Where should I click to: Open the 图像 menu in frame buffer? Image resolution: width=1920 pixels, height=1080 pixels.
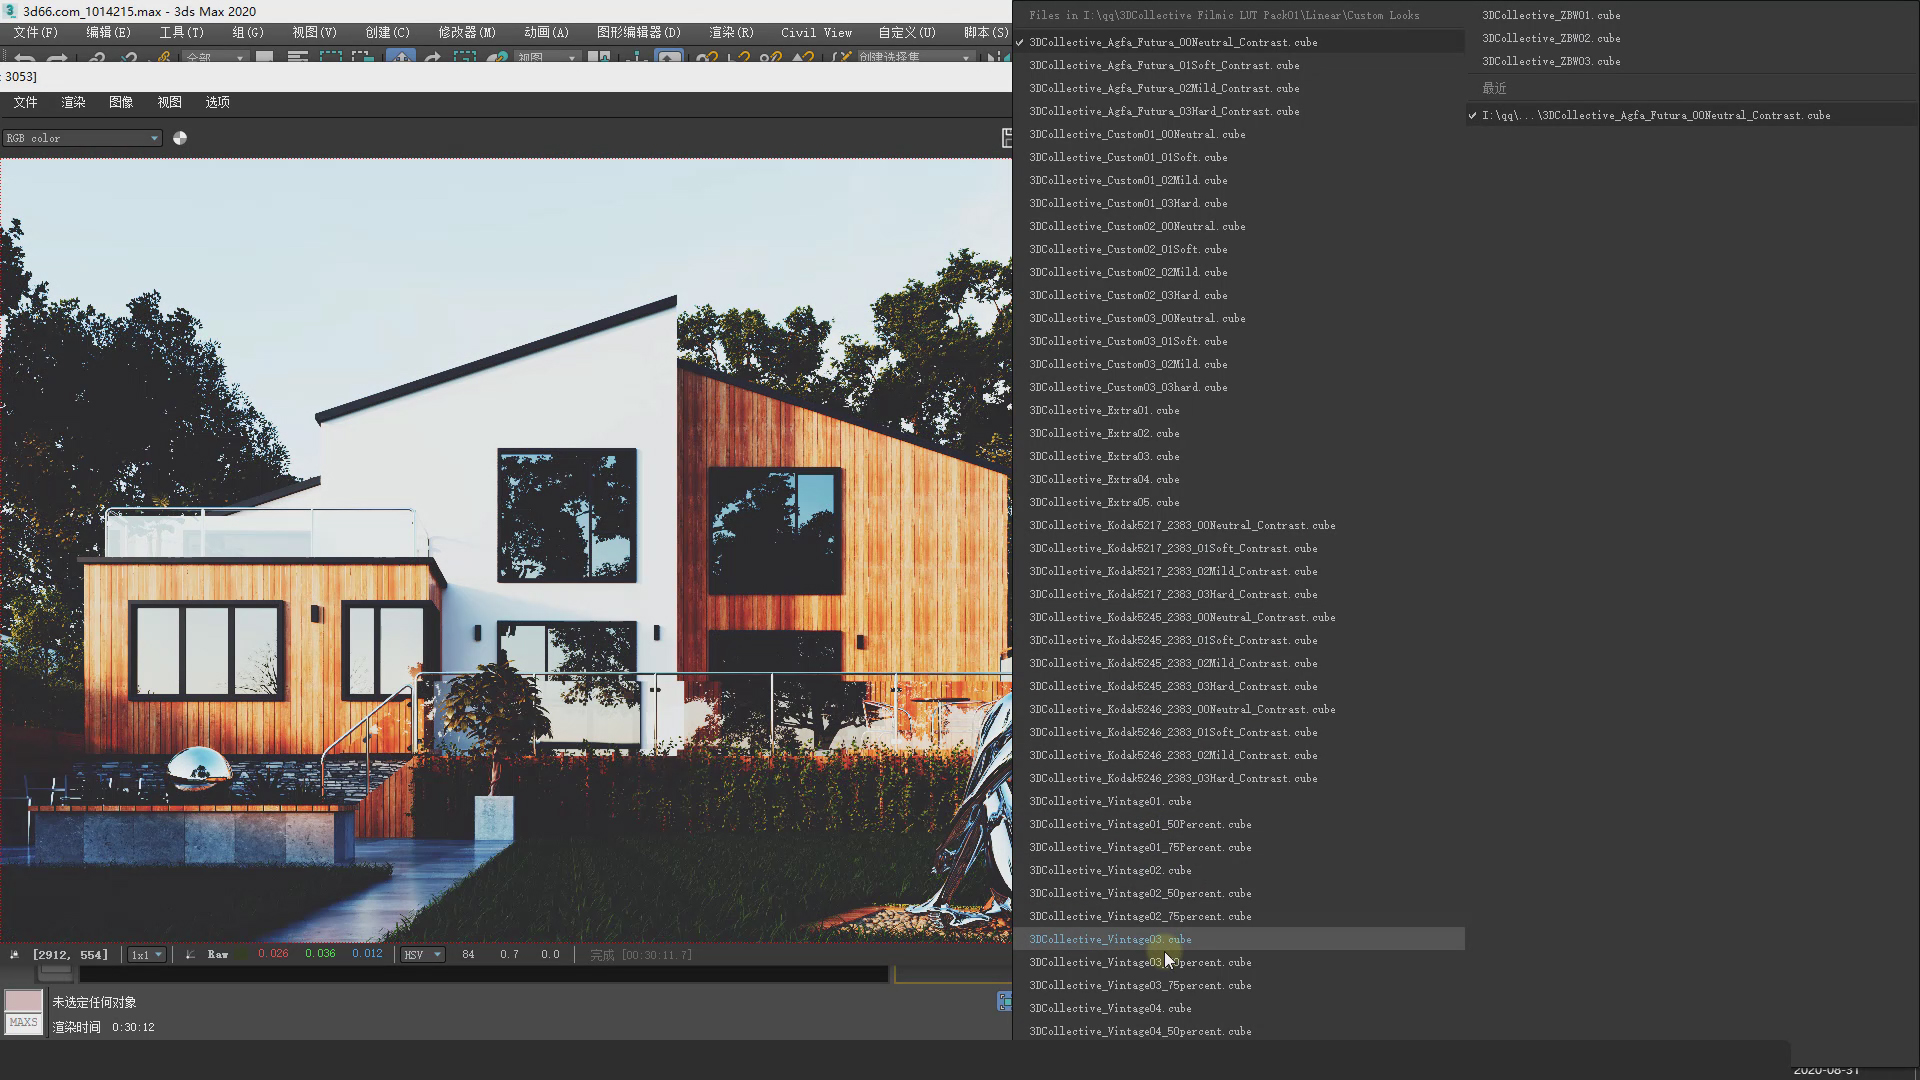point(121,102)
